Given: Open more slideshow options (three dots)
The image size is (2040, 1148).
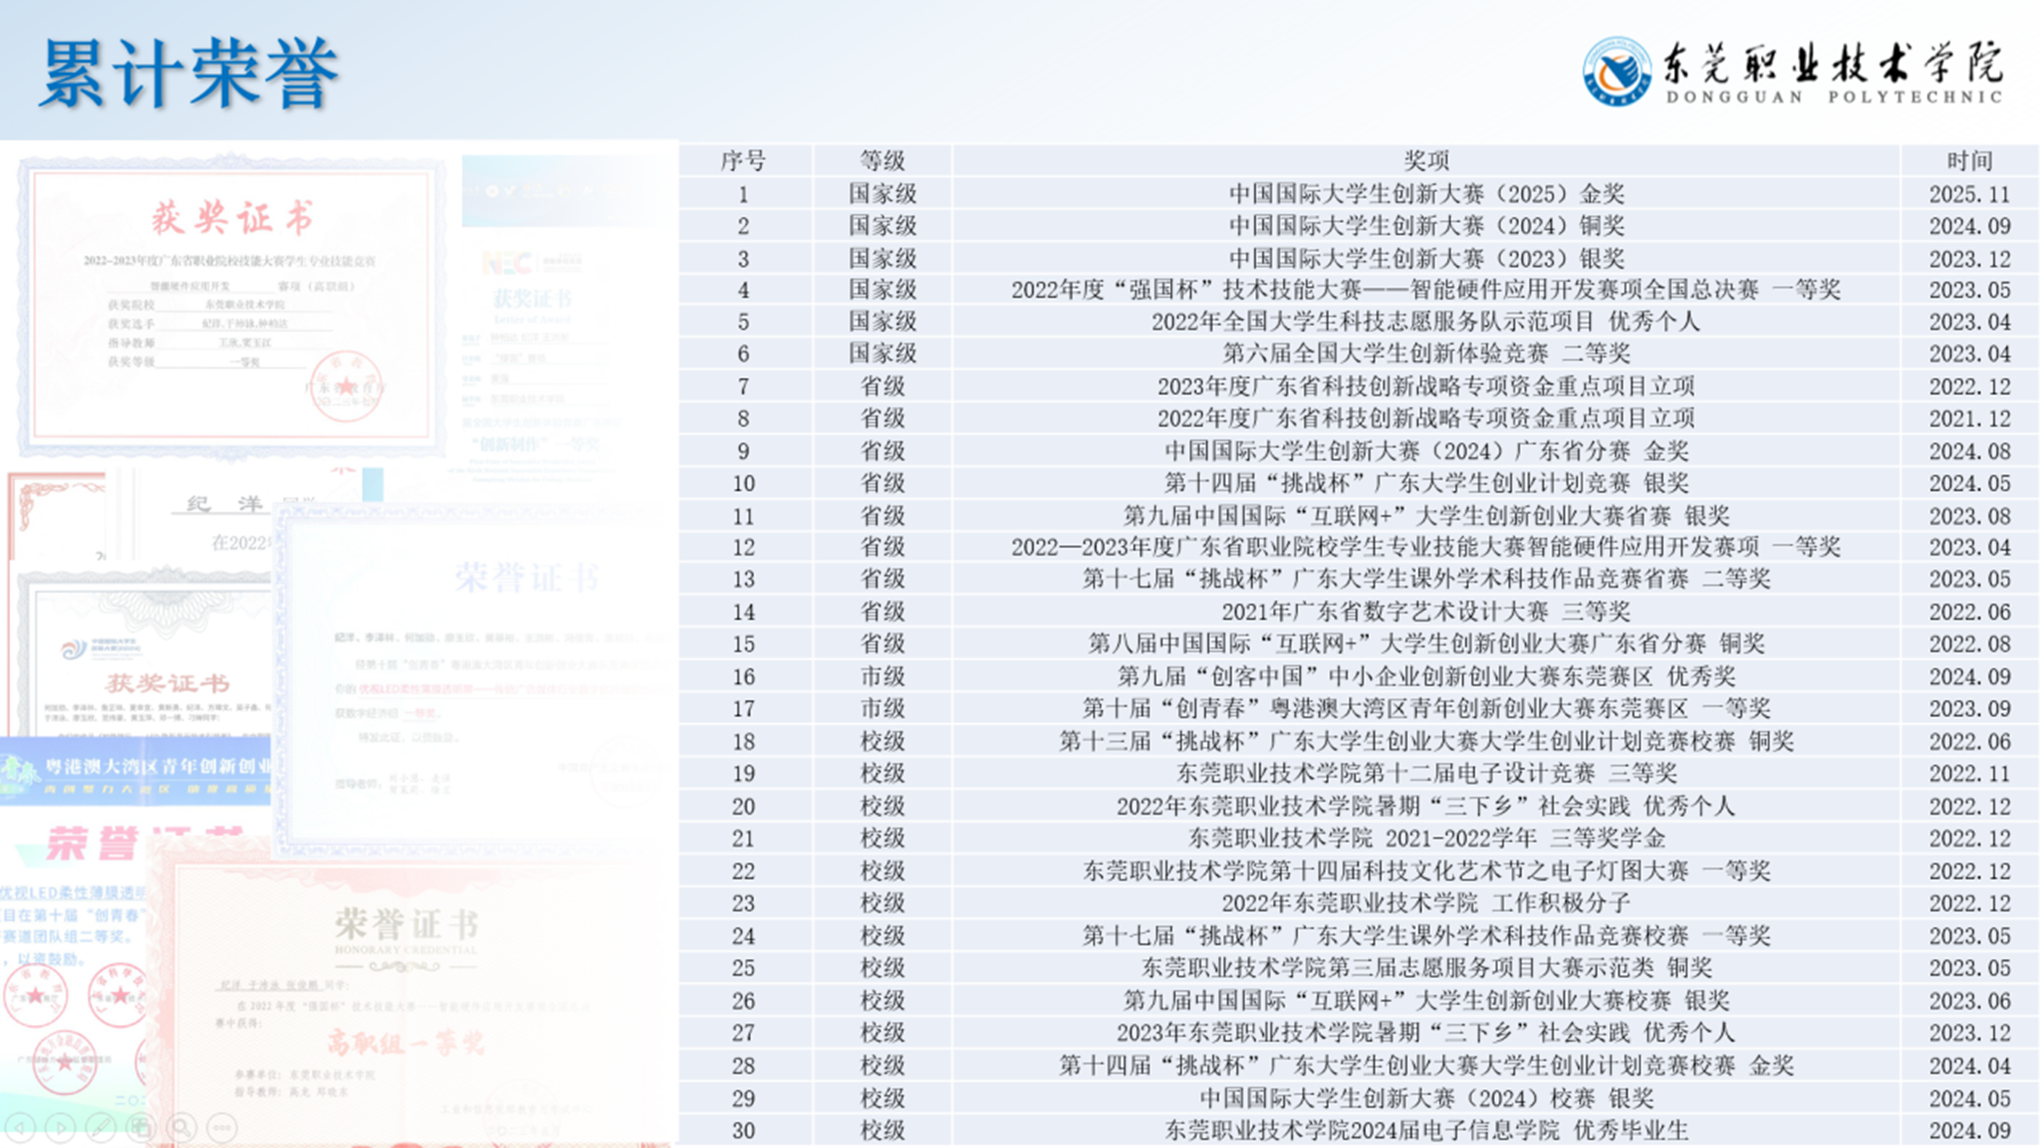Looking at the screenshot, I should click(x=222, y=1127).
